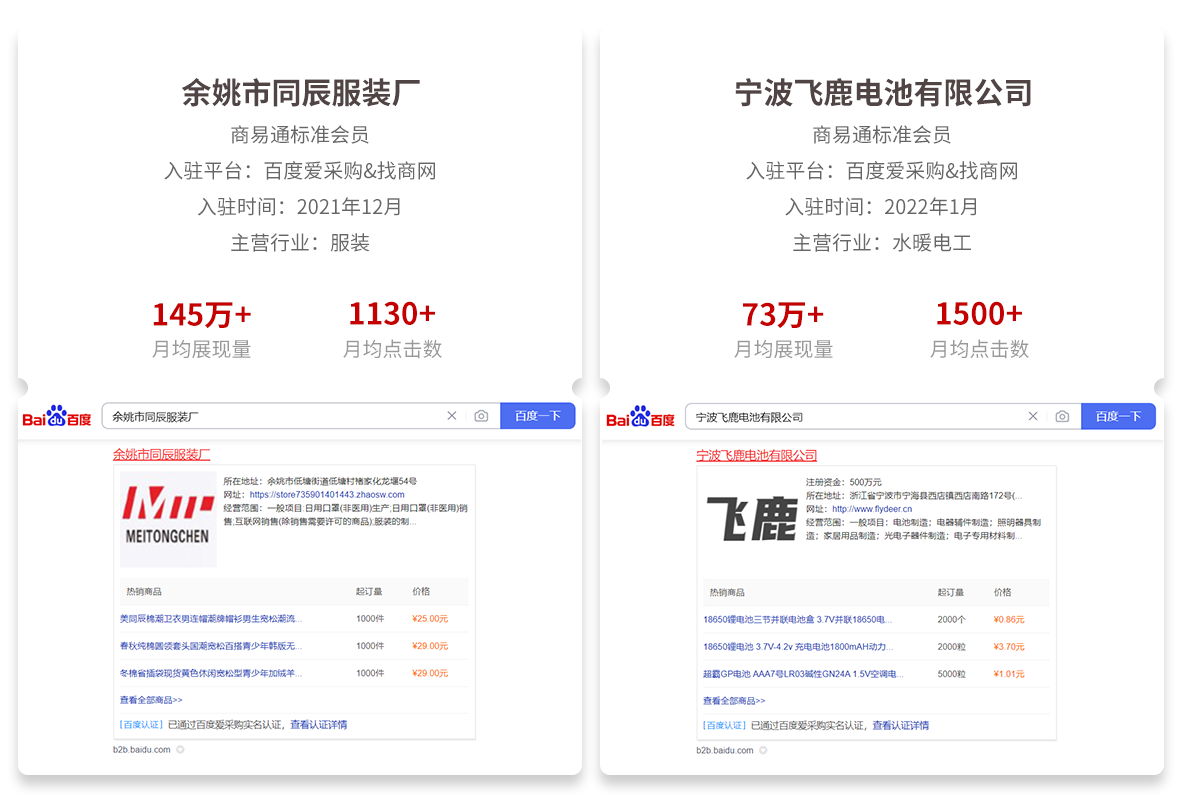
Task: Open the red underlined 宁波飞鹿电池有限公司 result title
Action: coord(757,455)
